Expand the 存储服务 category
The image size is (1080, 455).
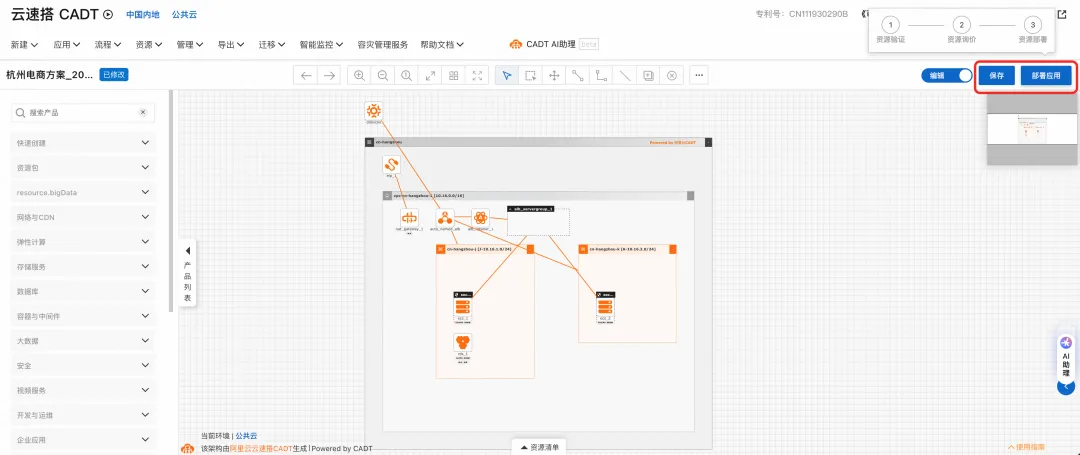83,266
